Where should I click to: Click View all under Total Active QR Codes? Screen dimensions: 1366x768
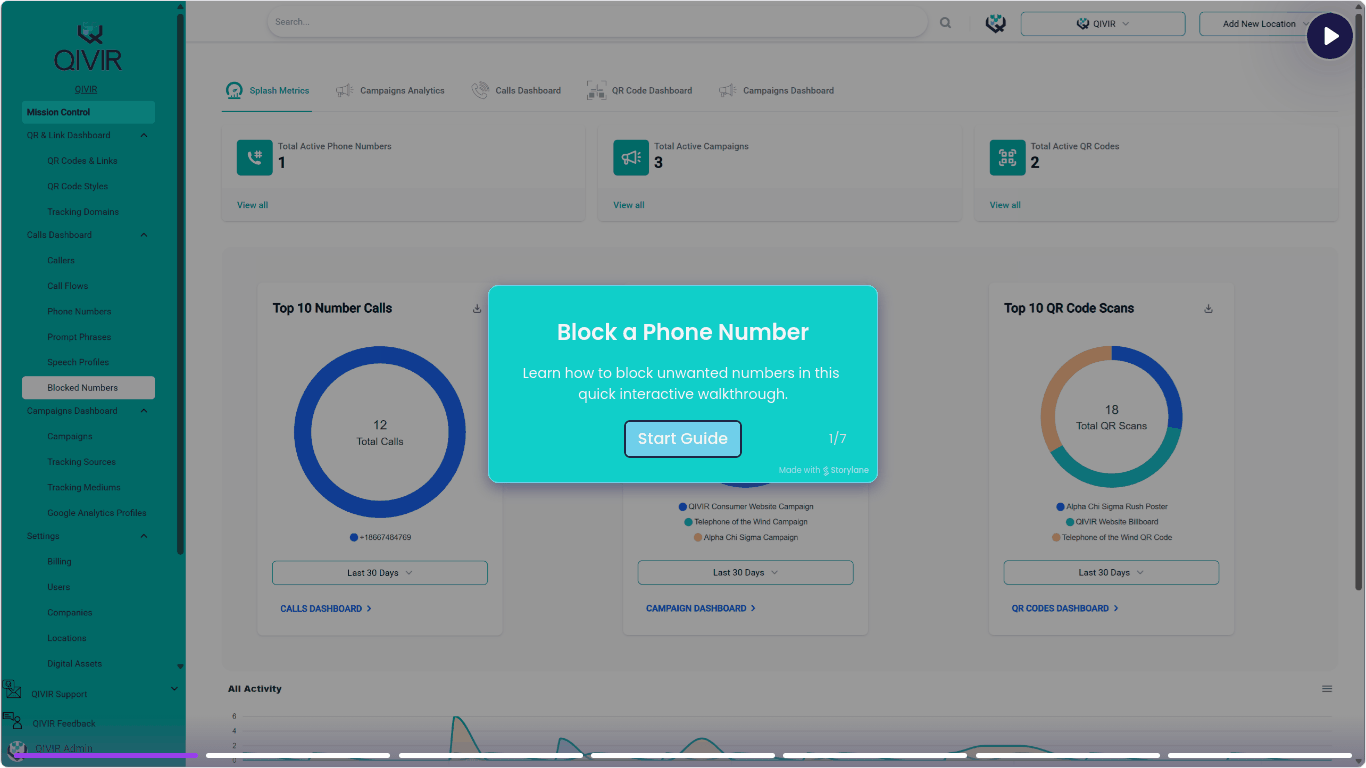[1006, 205]
